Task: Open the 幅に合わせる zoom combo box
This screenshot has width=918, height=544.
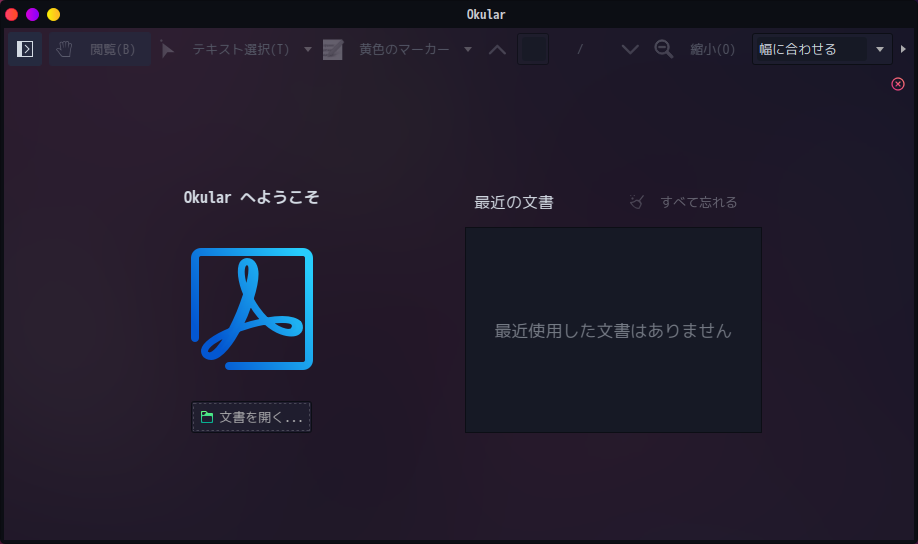Action: pyautogui.click(x=821, y=49)
